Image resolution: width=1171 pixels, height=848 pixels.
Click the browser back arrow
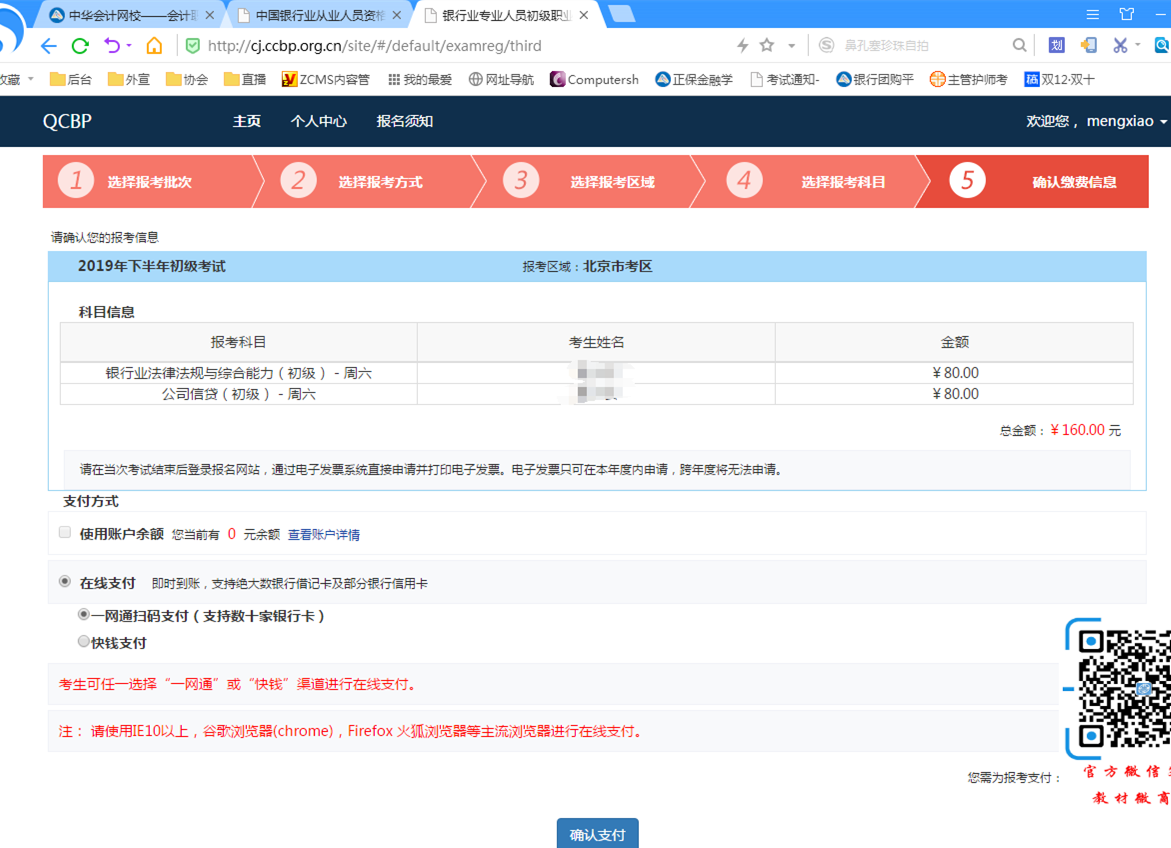[x=48, y=46]
